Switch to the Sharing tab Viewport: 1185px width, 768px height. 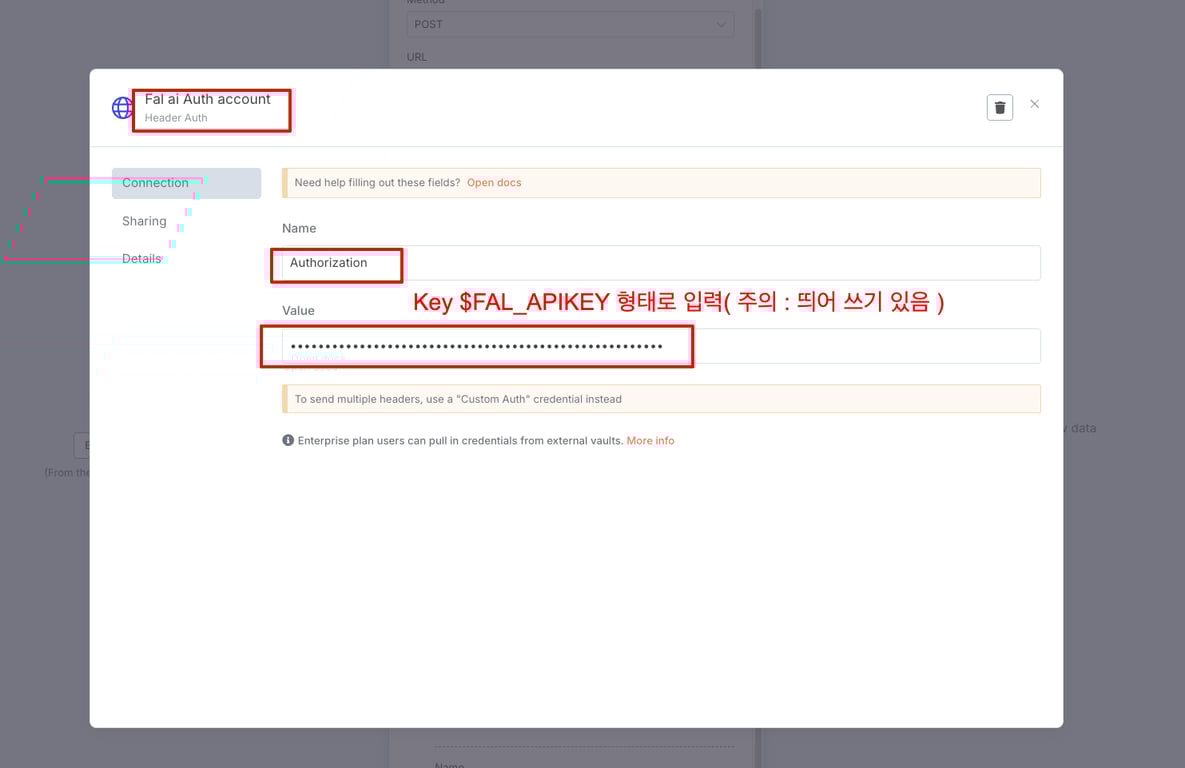144,221
